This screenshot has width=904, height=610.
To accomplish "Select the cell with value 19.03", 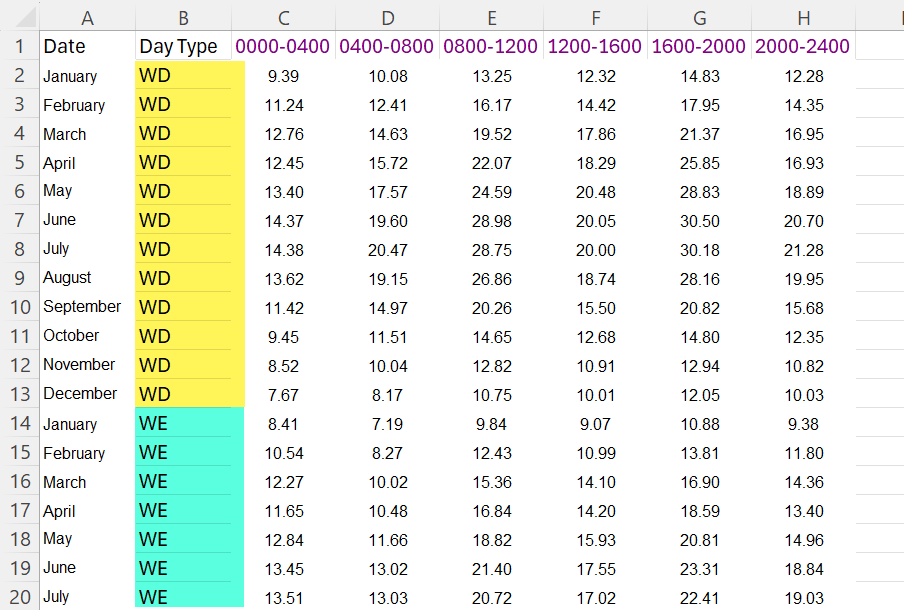I will (x=803, y=597).
